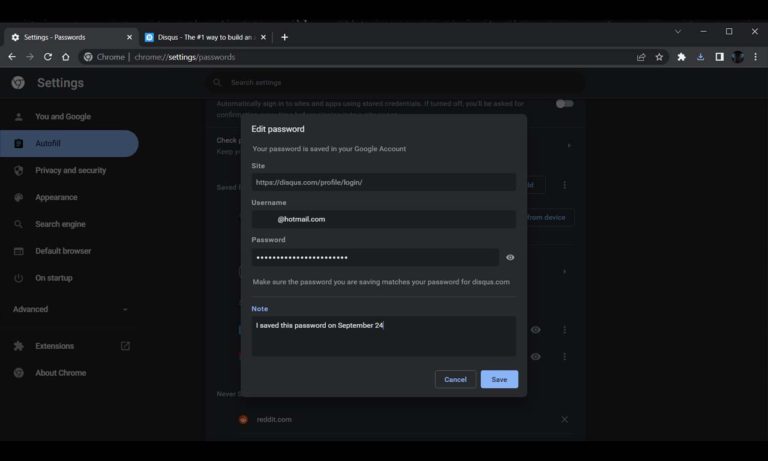Open the home page icon
This screenshot has height=461, width=768.
click(x=66, y=57)
